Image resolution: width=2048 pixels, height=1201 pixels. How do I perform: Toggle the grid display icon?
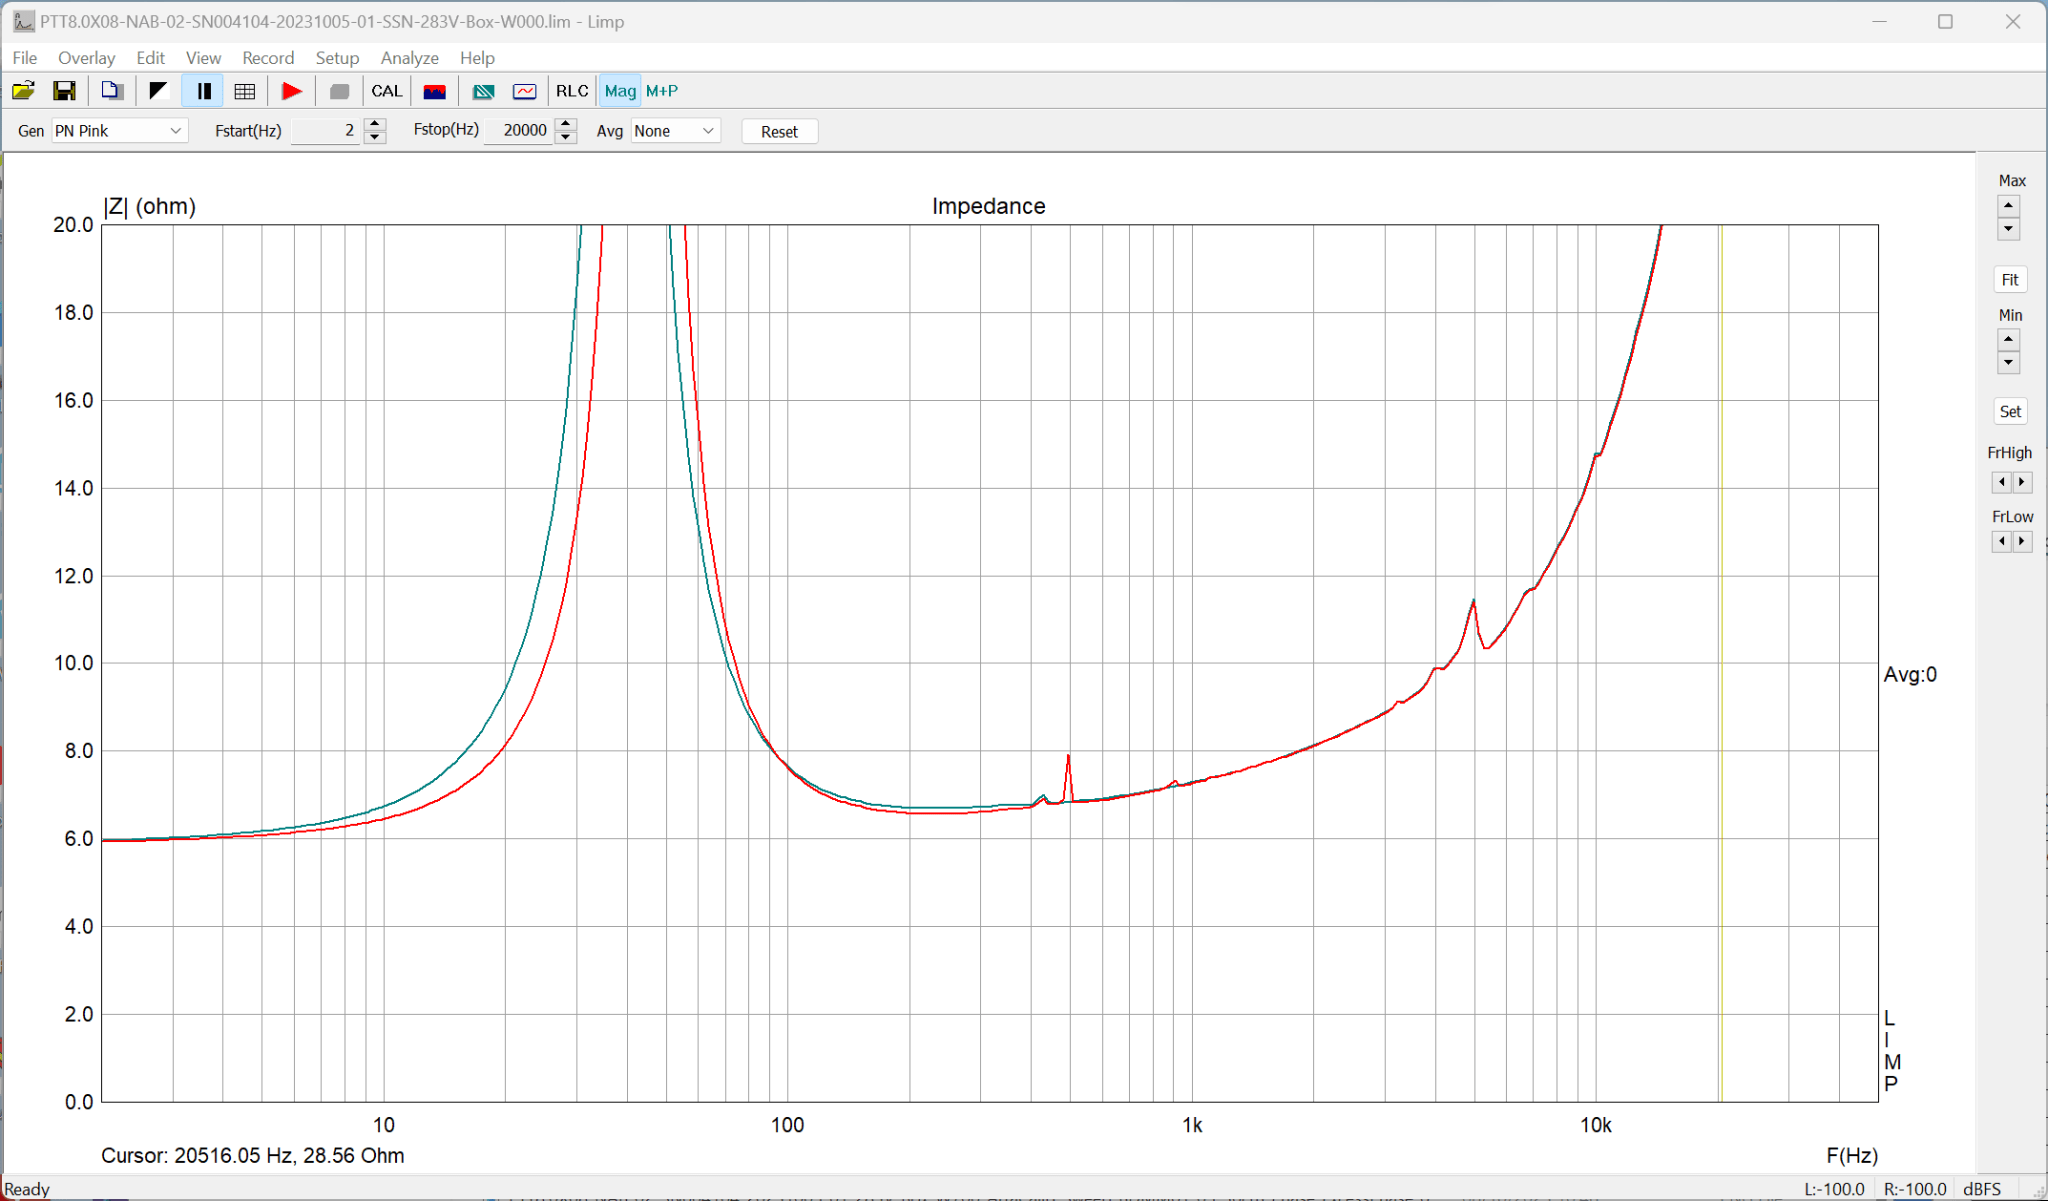point(245,91)
